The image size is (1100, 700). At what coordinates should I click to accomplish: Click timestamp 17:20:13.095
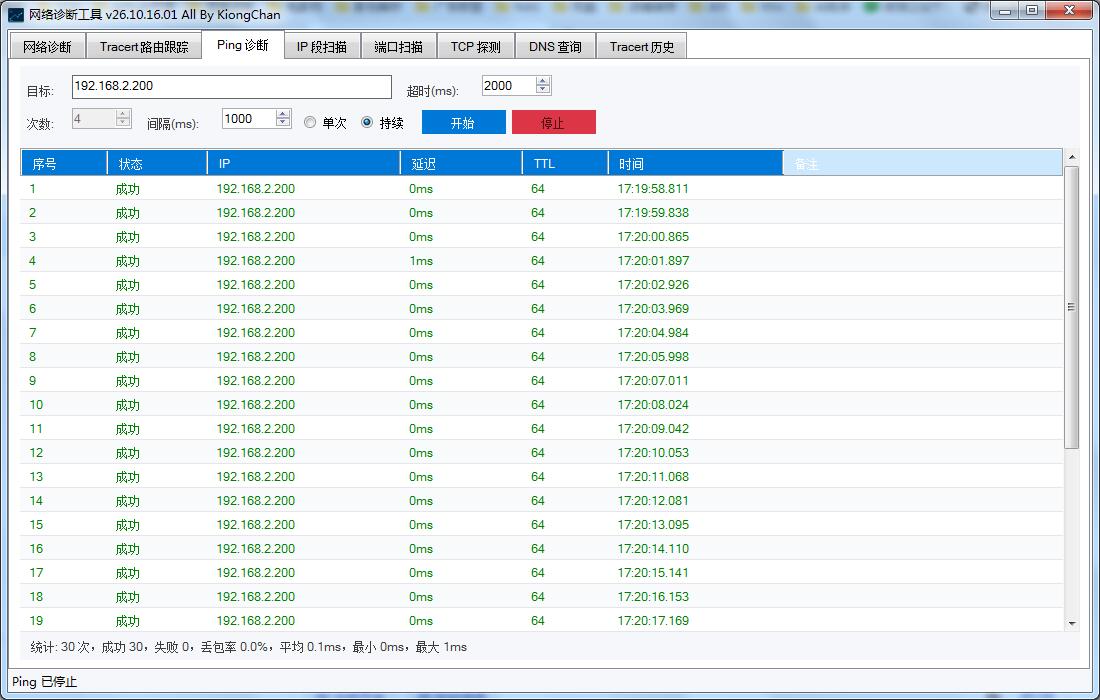pyautogui.click(x=653, y=525)
